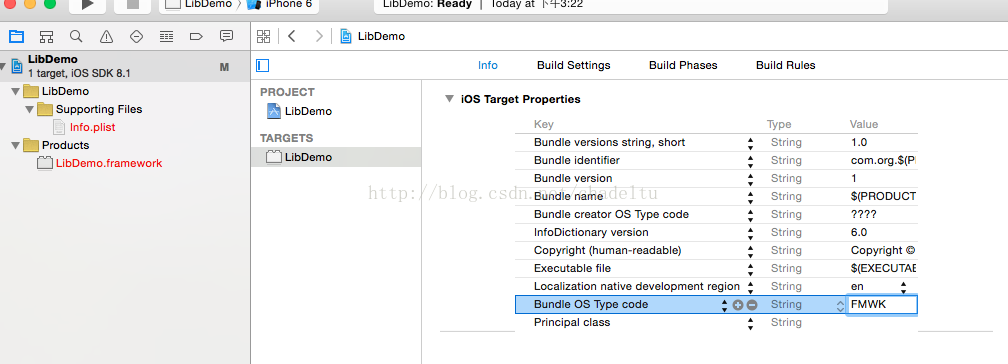Viewport: 1008px width, 364px height.
Task: Click the plus button on Bundle OS Type code row
Action: (738, 305)
